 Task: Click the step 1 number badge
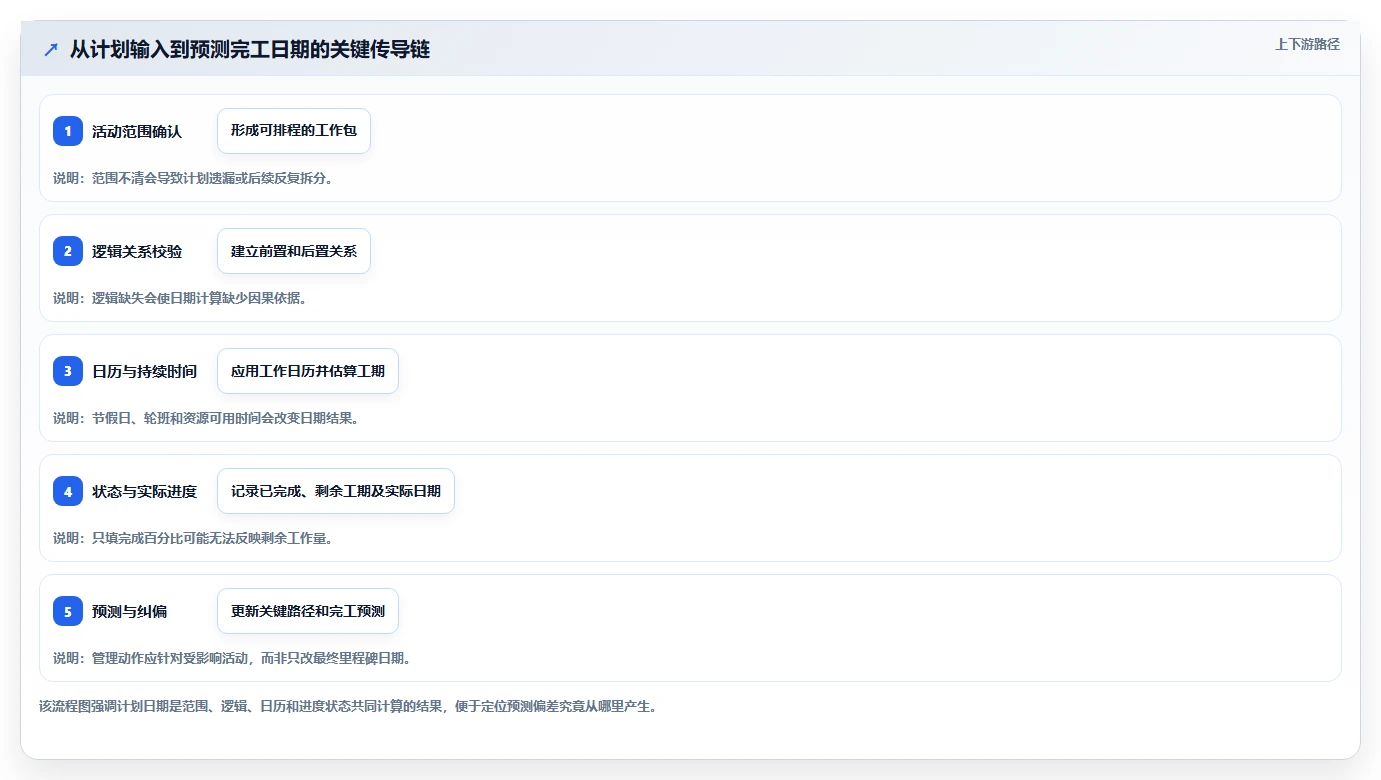(68, 131)
